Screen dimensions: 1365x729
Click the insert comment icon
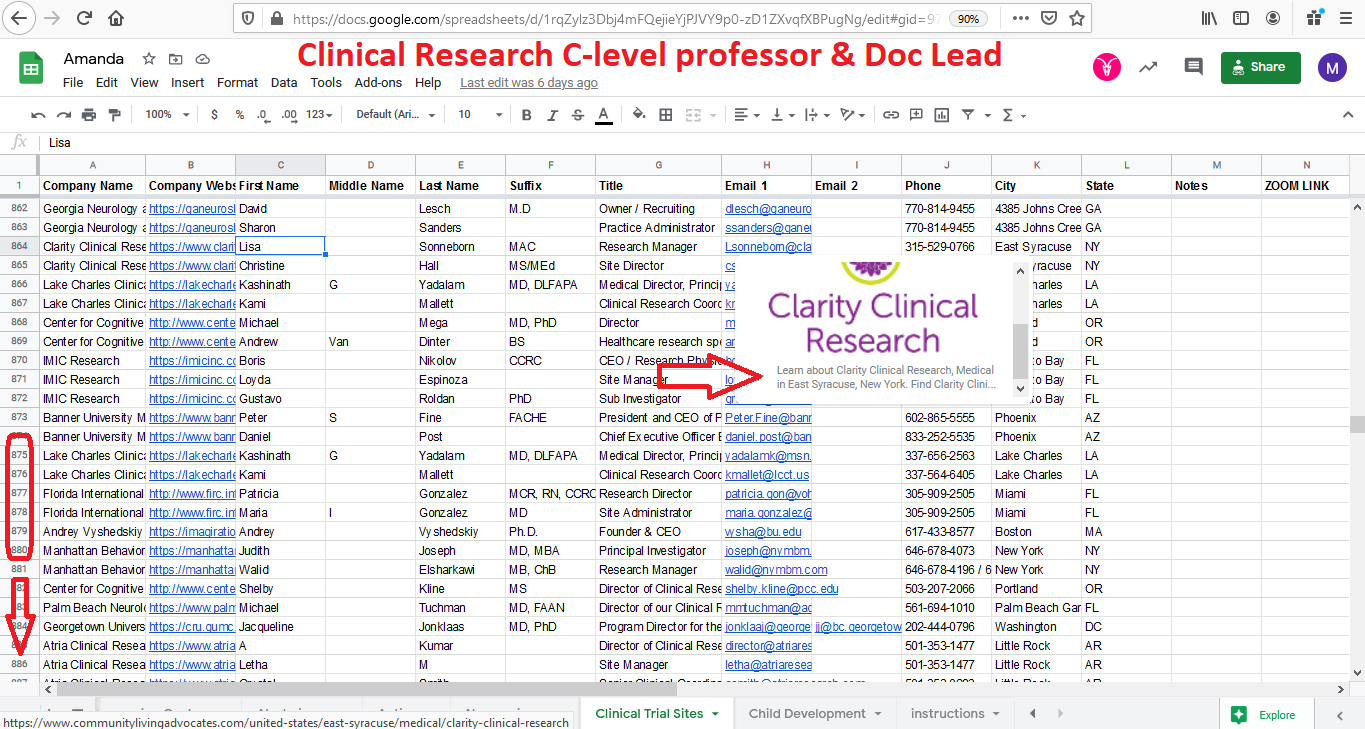[x=916, y=115]
